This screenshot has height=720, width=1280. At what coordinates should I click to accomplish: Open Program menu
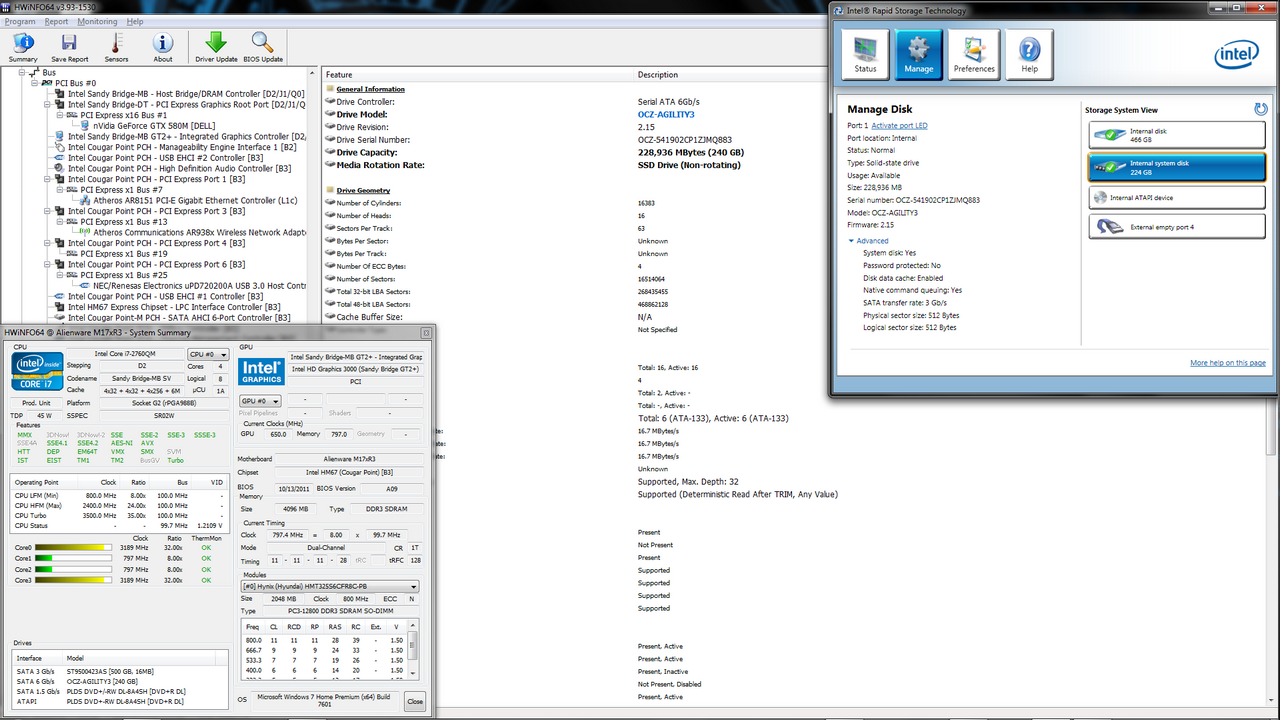tap(20, 21)
